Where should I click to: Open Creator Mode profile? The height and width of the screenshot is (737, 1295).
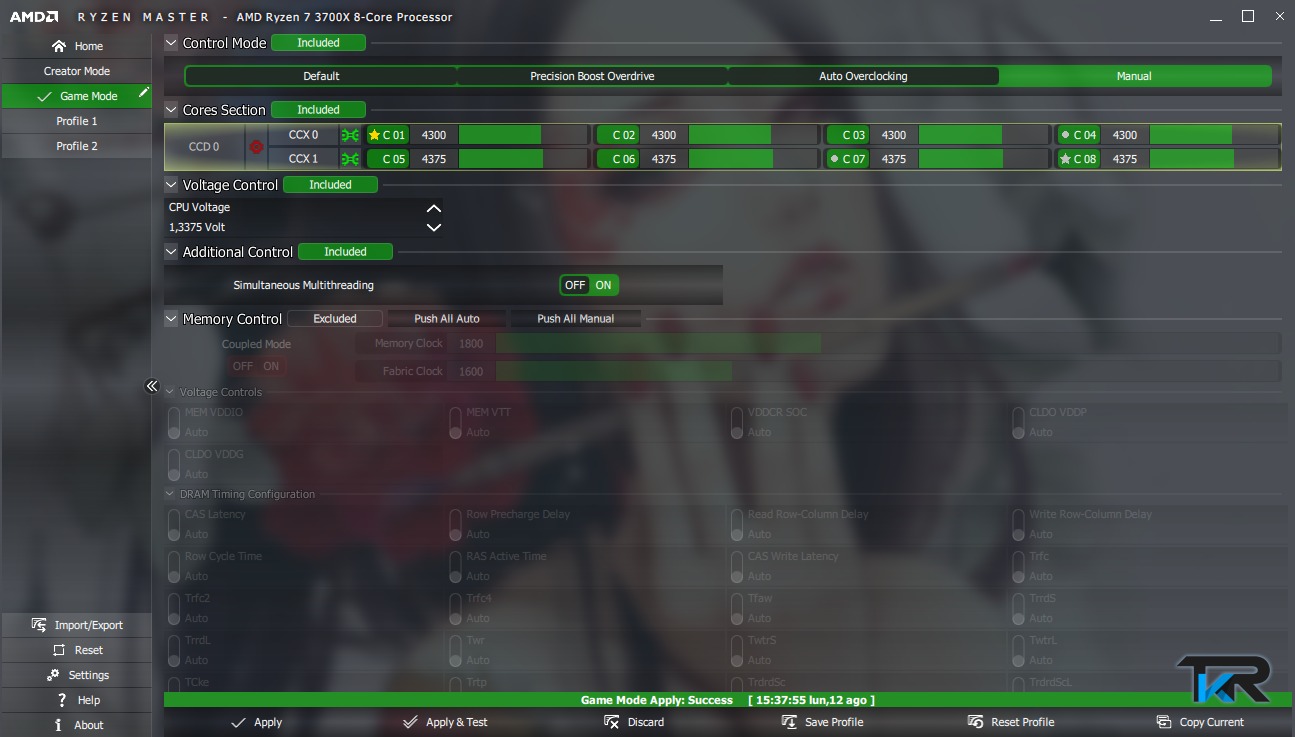pyautogui.click(x=76, y=71)
